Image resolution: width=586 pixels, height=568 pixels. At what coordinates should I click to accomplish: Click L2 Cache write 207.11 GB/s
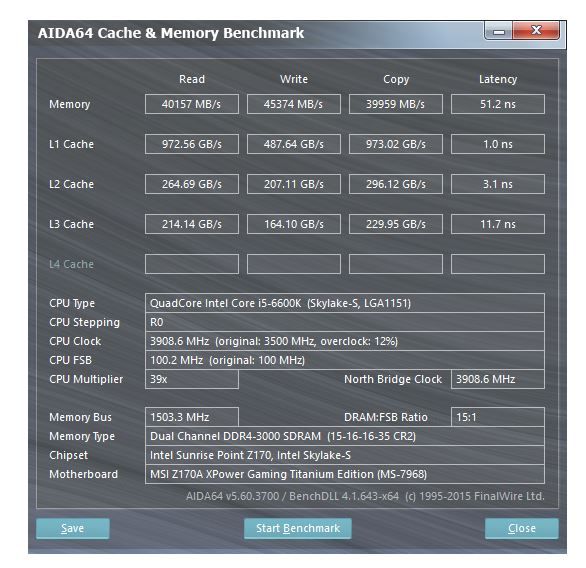pyautogui.click(x=294, y=184)
